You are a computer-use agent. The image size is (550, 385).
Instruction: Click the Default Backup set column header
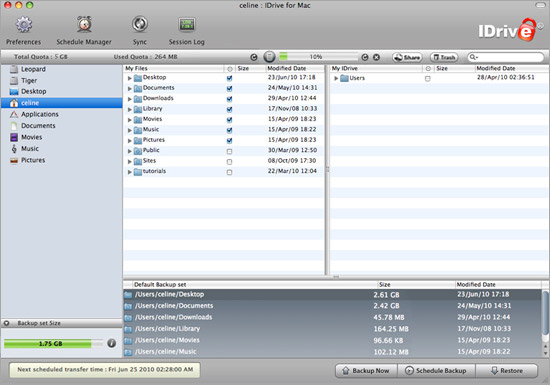pyautogui.click(x=254, y=284)
